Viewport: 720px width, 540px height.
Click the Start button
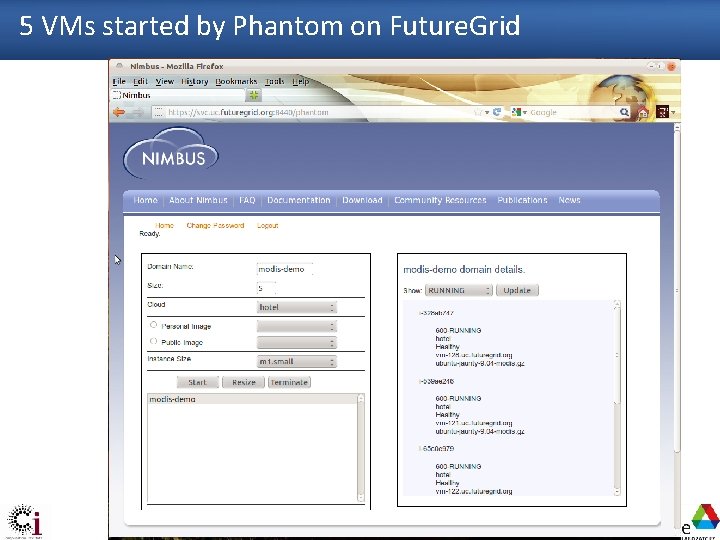[197, 382]
